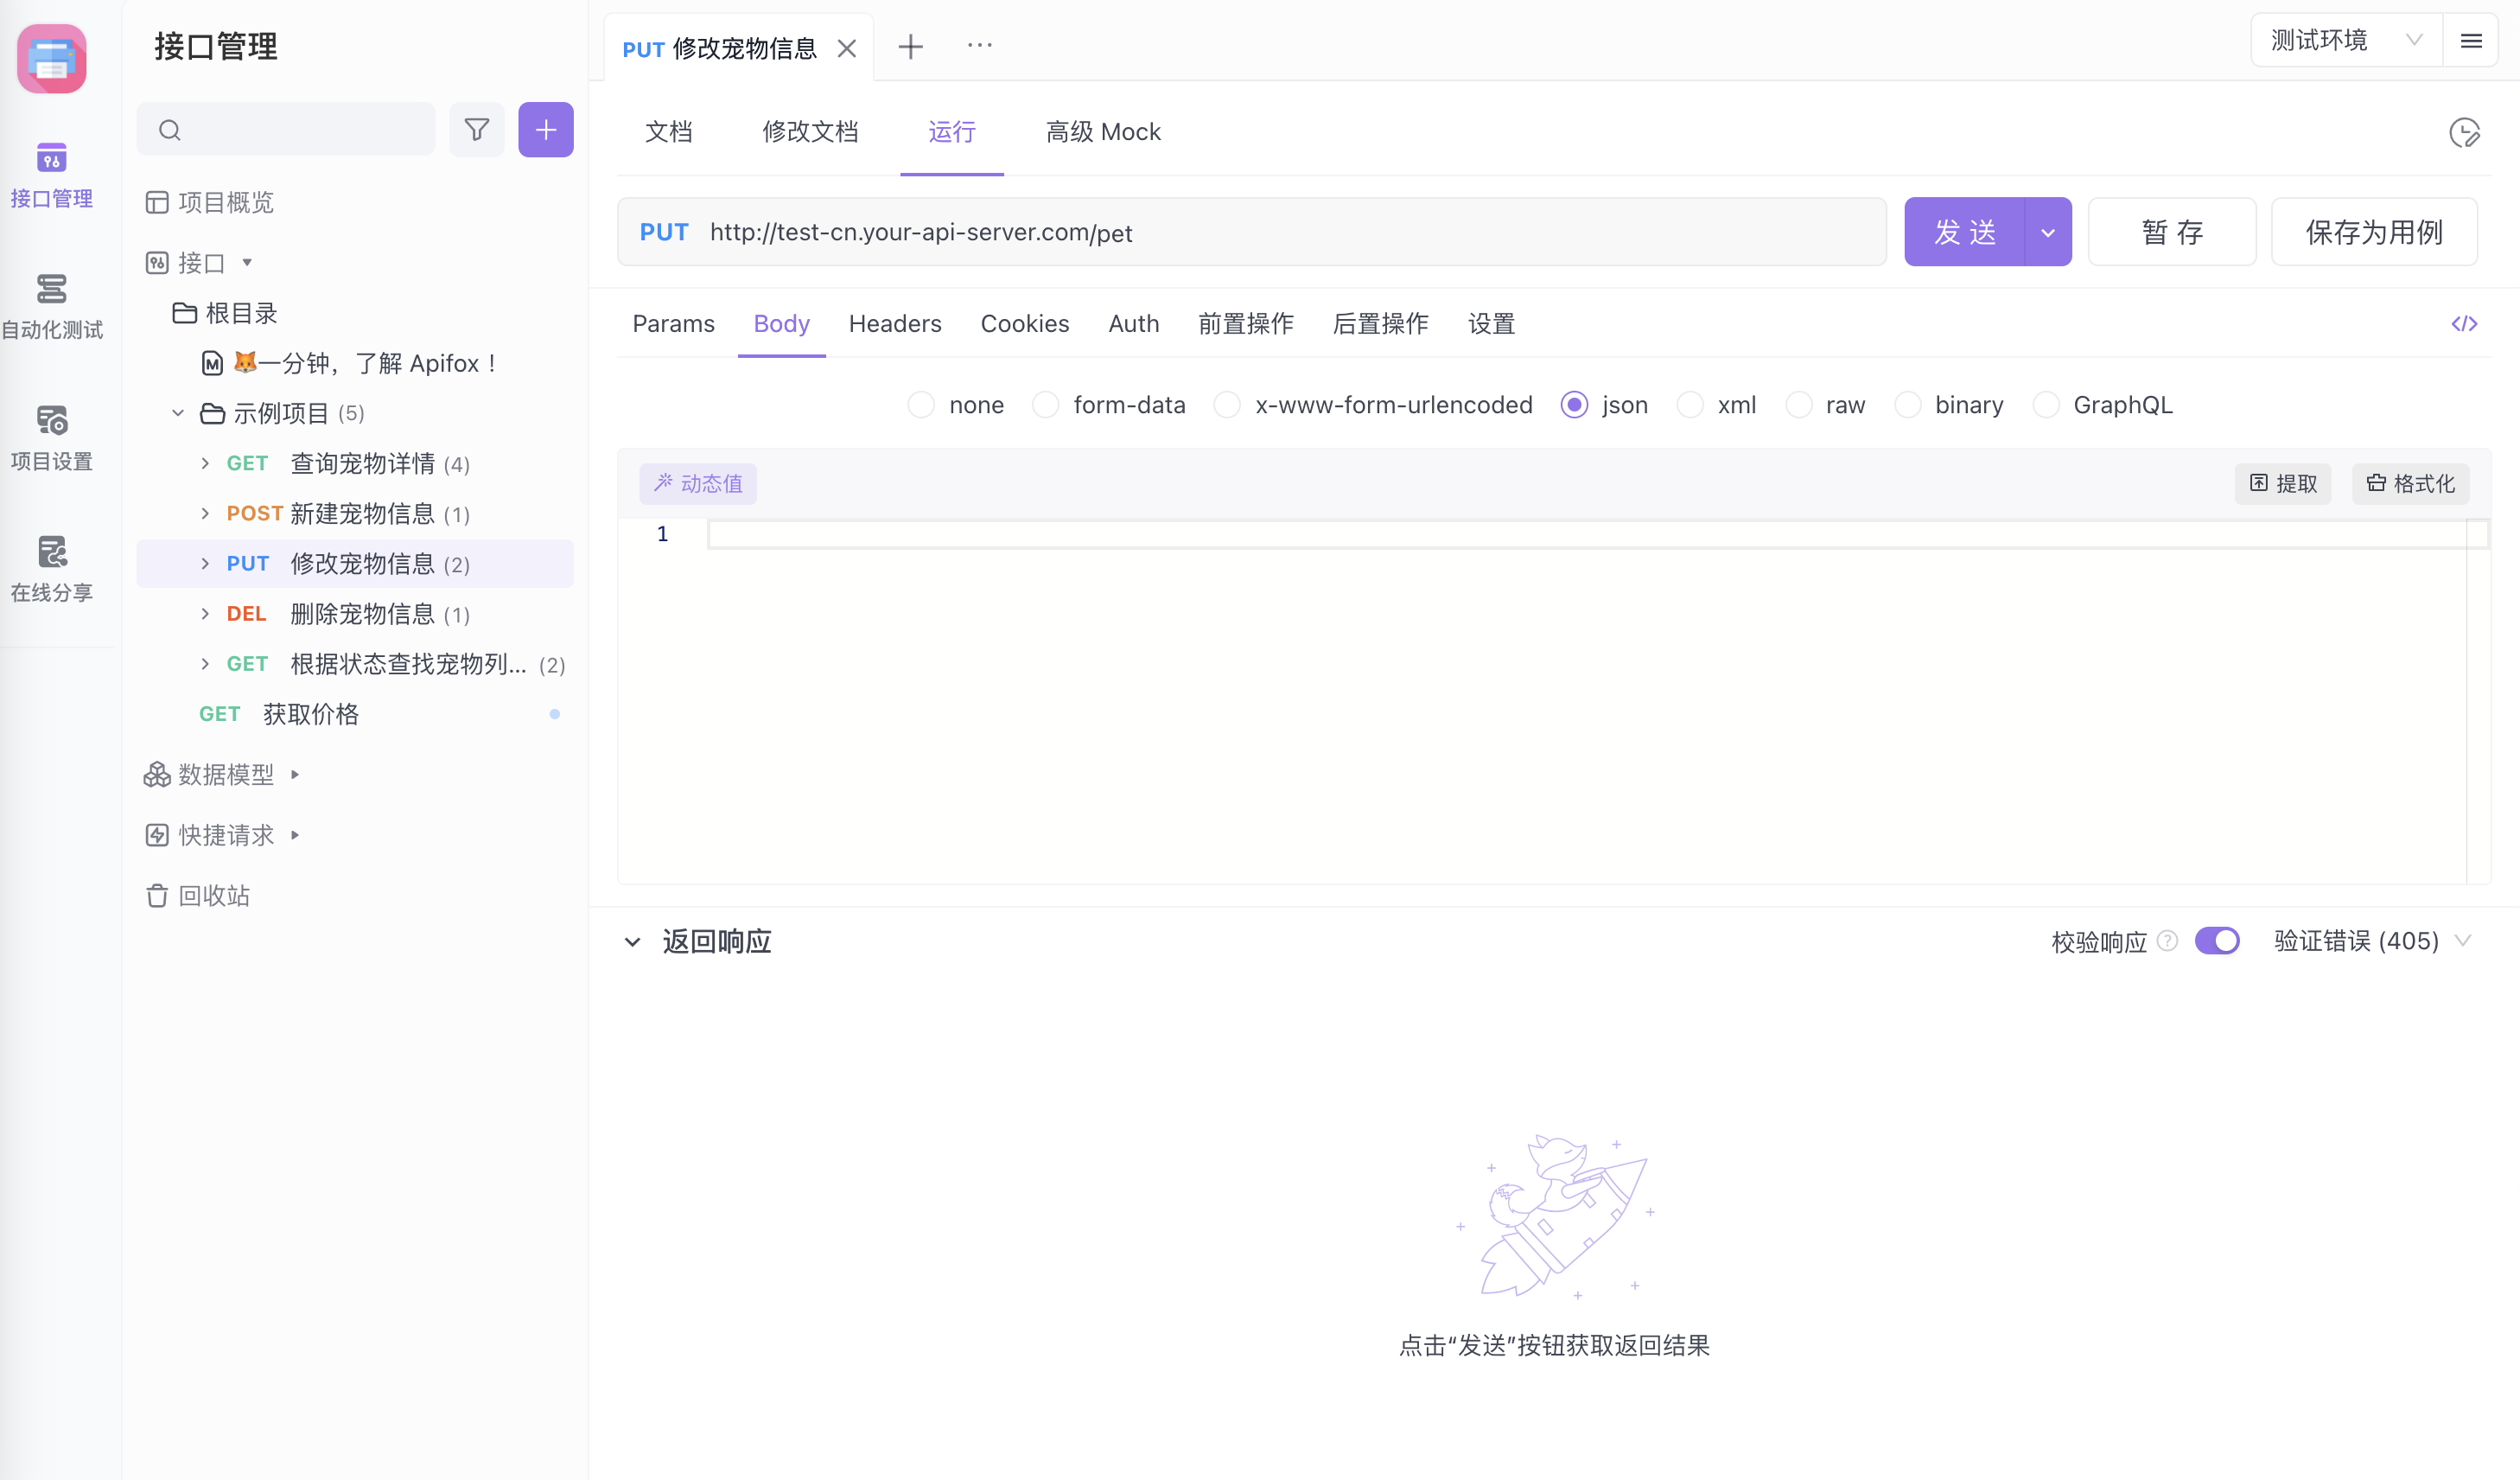Select the form-data body type

(1109, 405)
